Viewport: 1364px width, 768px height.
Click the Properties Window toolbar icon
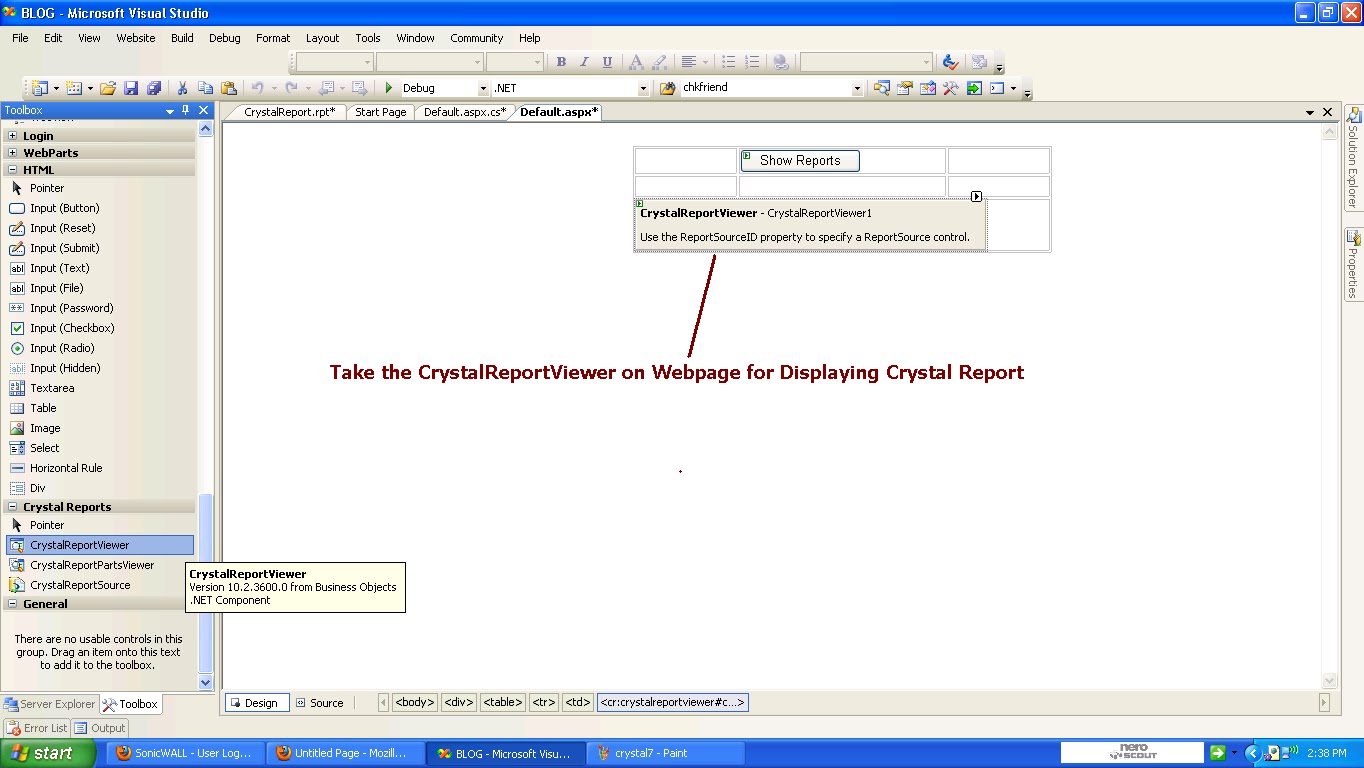(x=905, y=88)
